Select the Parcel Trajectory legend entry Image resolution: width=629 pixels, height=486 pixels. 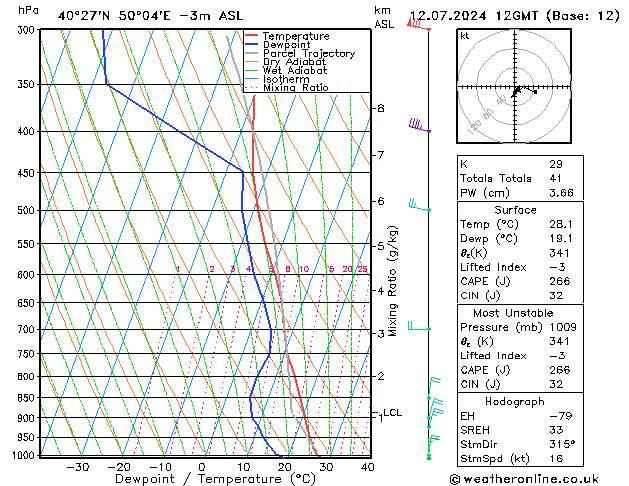[300, 53]
